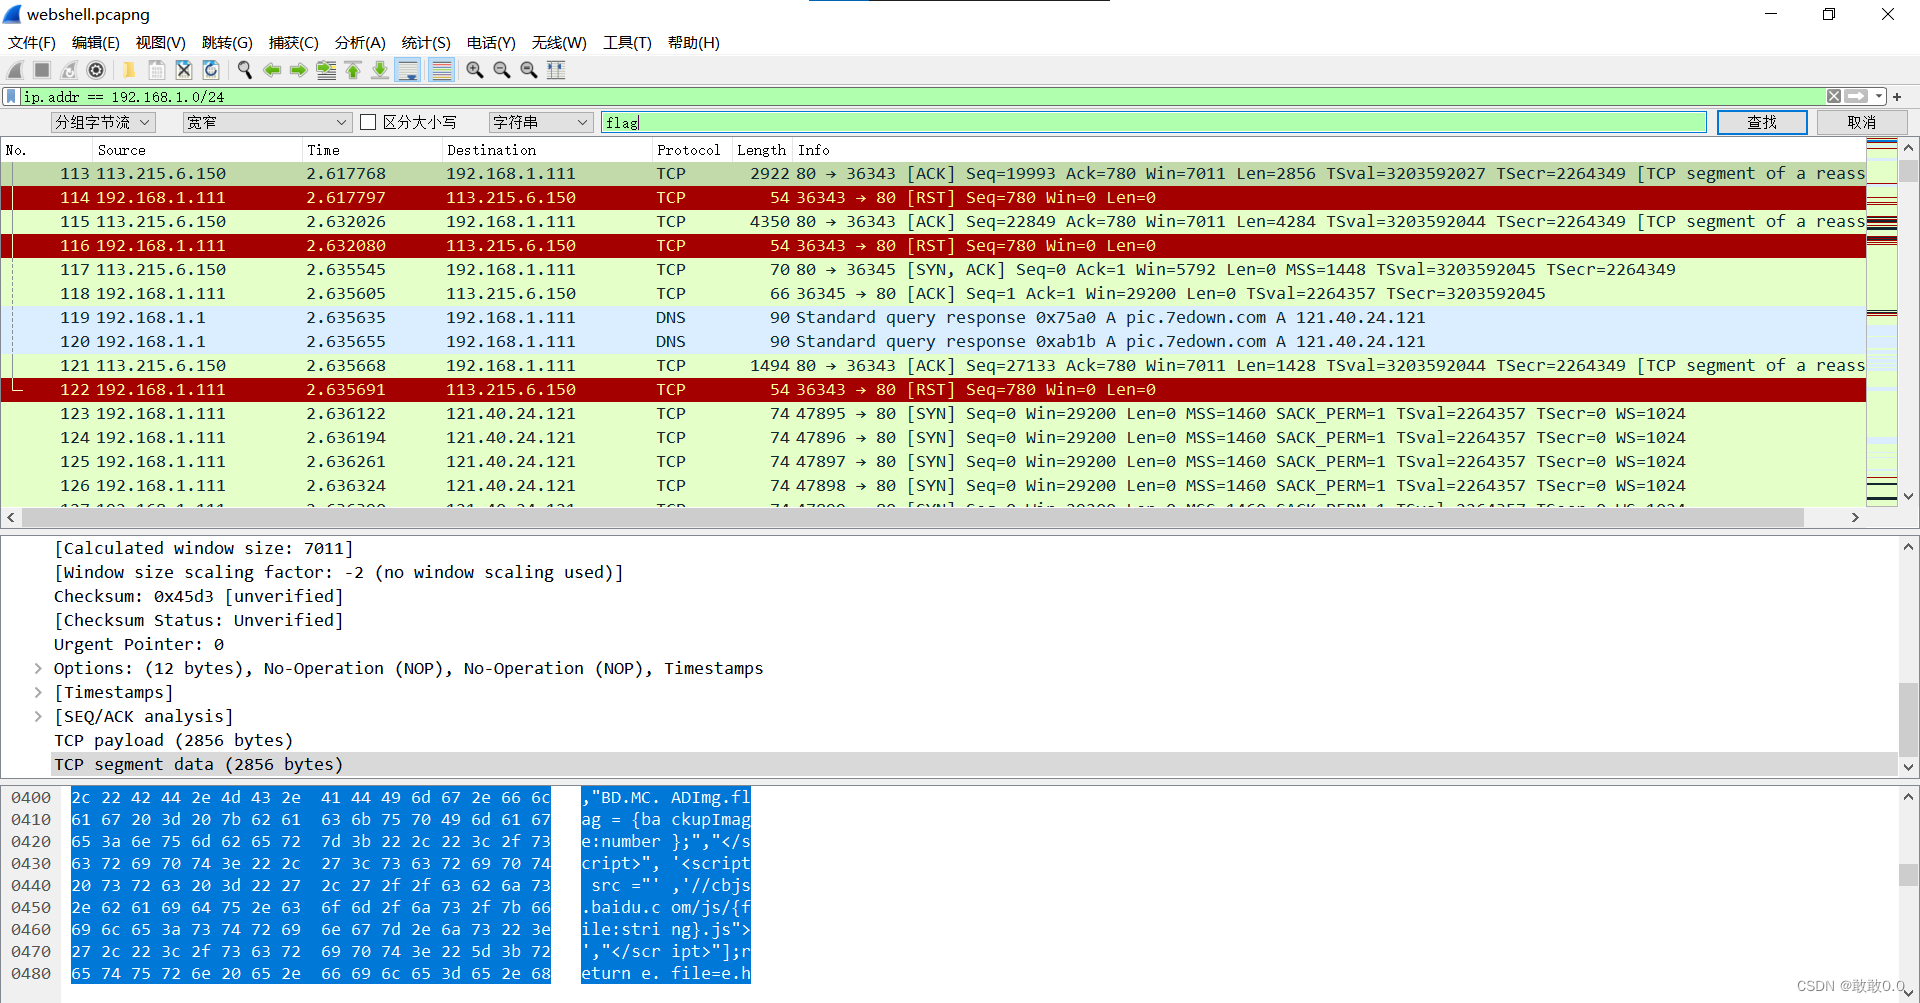
Task: Start a new packet capture
Action: 14,70
